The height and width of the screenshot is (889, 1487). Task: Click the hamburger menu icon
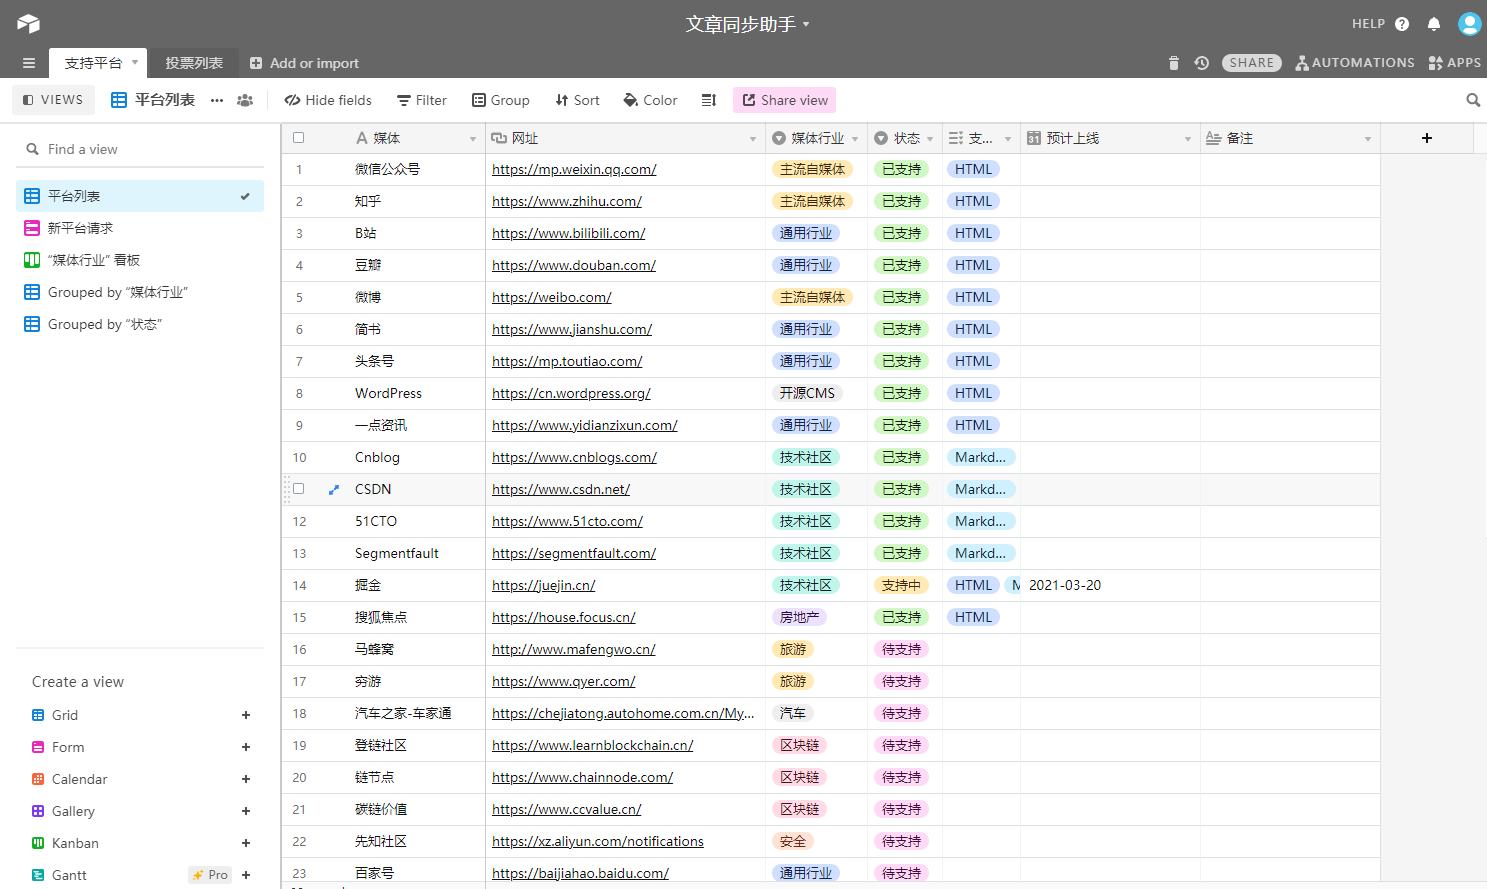(29, 63)
